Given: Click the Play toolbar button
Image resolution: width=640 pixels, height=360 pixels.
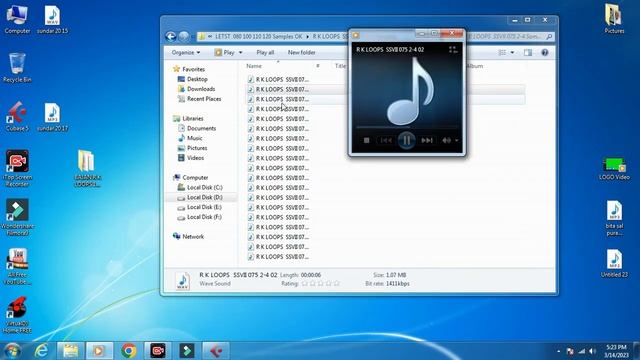Looking at the screenshot, I should coord(225,53).
